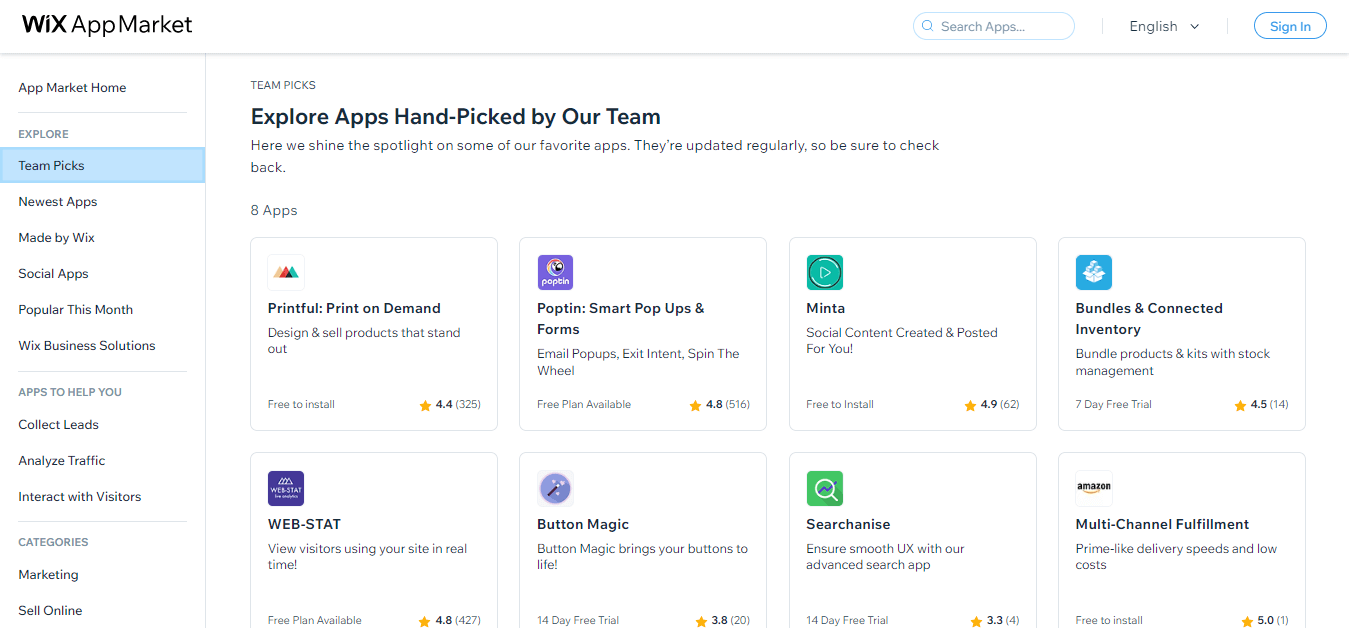Select Collect Leads in sidebar
This screenshot has width=1349, height=628.
[x=58, y=425]
